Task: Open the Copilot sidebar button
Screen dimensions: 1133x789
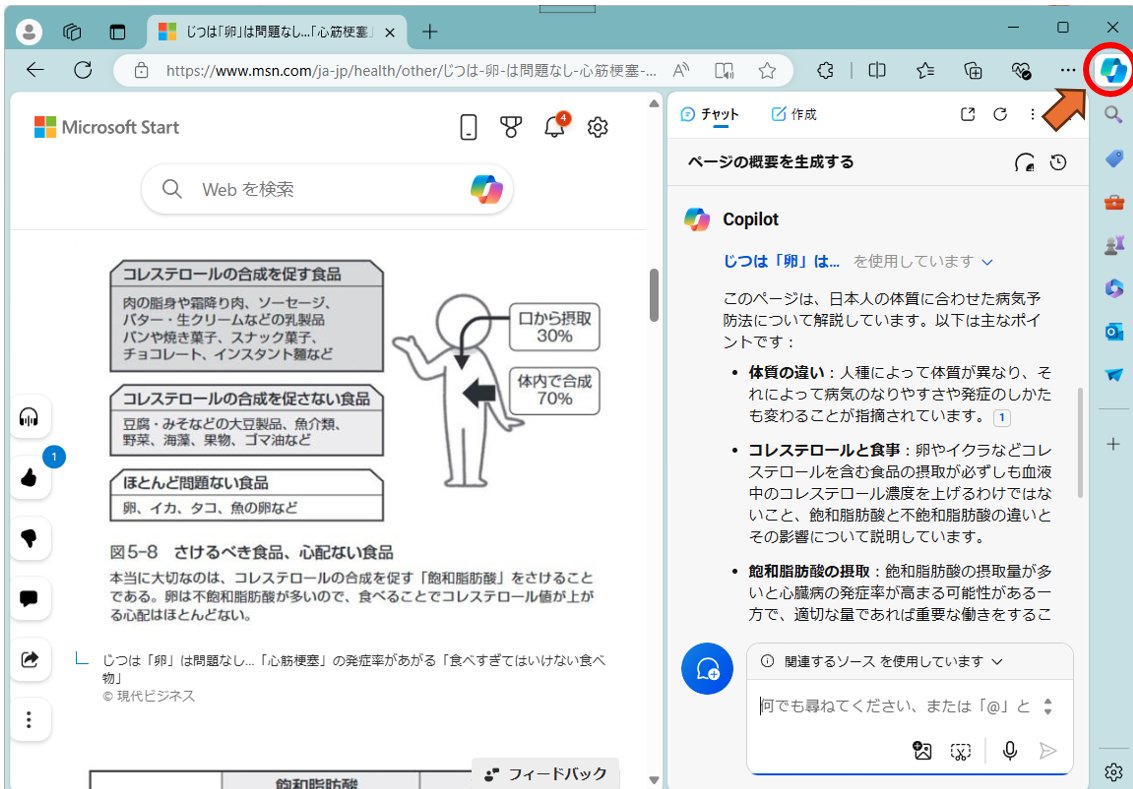Action: click(x=1112, y=69)
